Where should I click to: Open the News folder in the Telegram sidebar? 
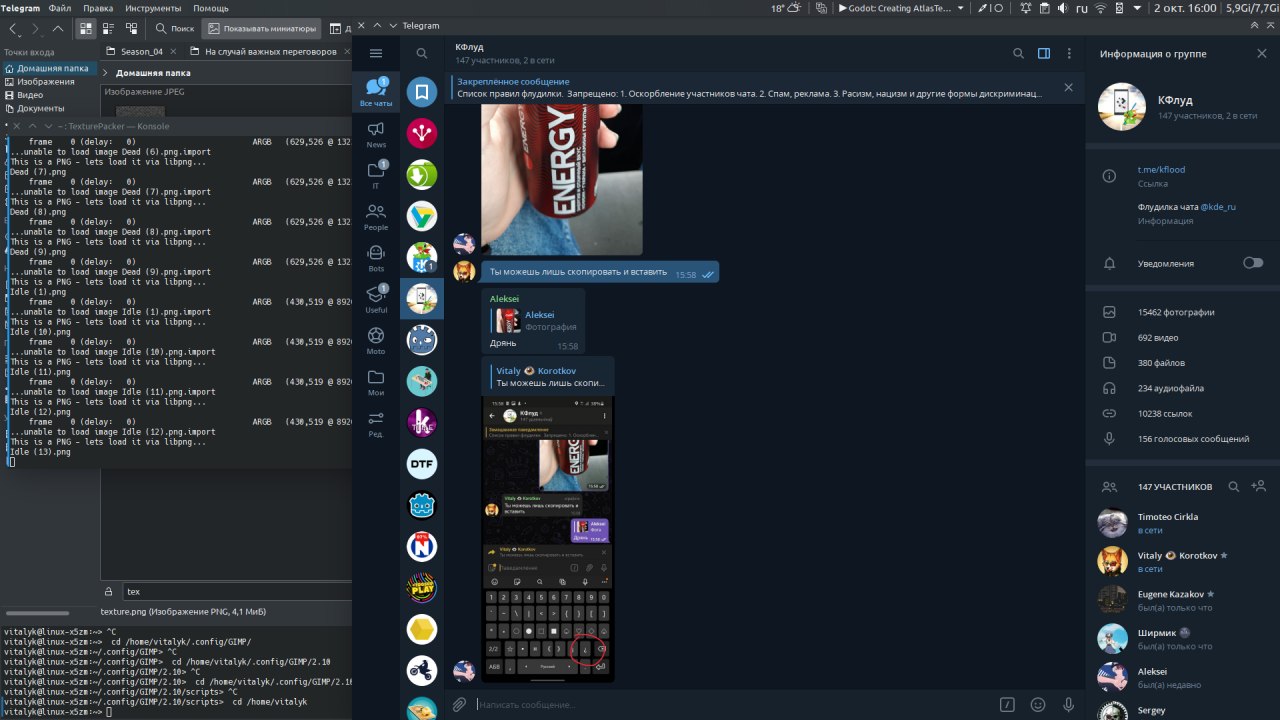pyautogui.click(x=376, y=134)
